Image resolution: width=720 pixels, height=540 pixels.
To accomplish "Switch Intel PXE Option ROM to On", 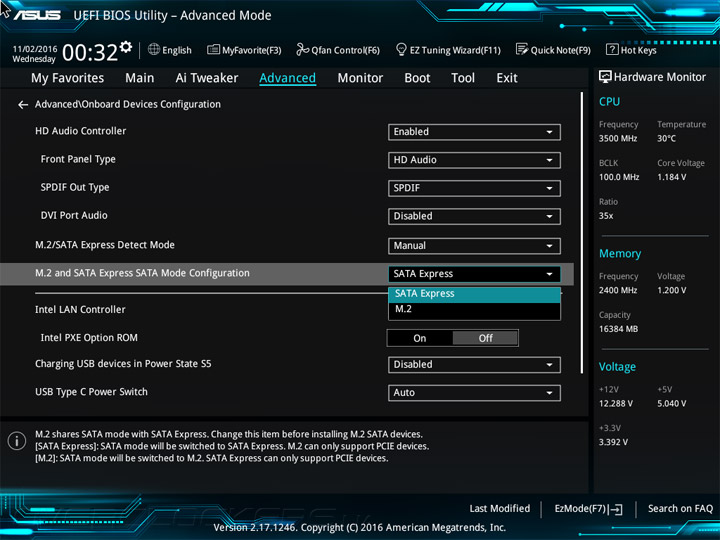I will pos(420,338).
